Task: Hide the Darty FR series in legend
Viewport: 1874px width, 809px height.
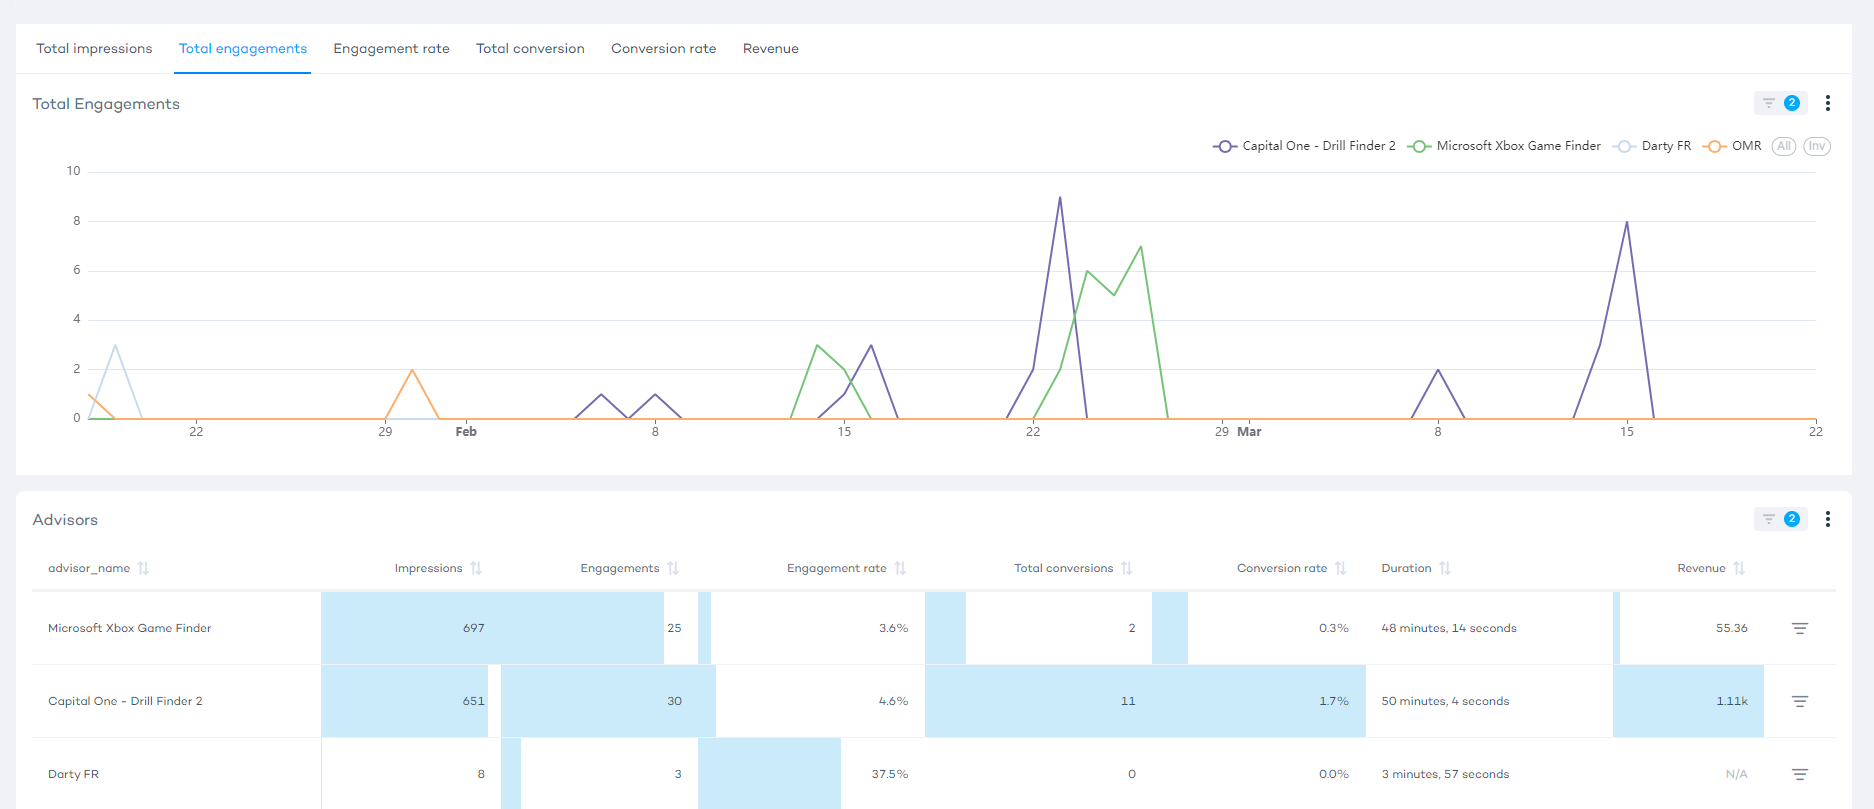Action: point(1653,146)
